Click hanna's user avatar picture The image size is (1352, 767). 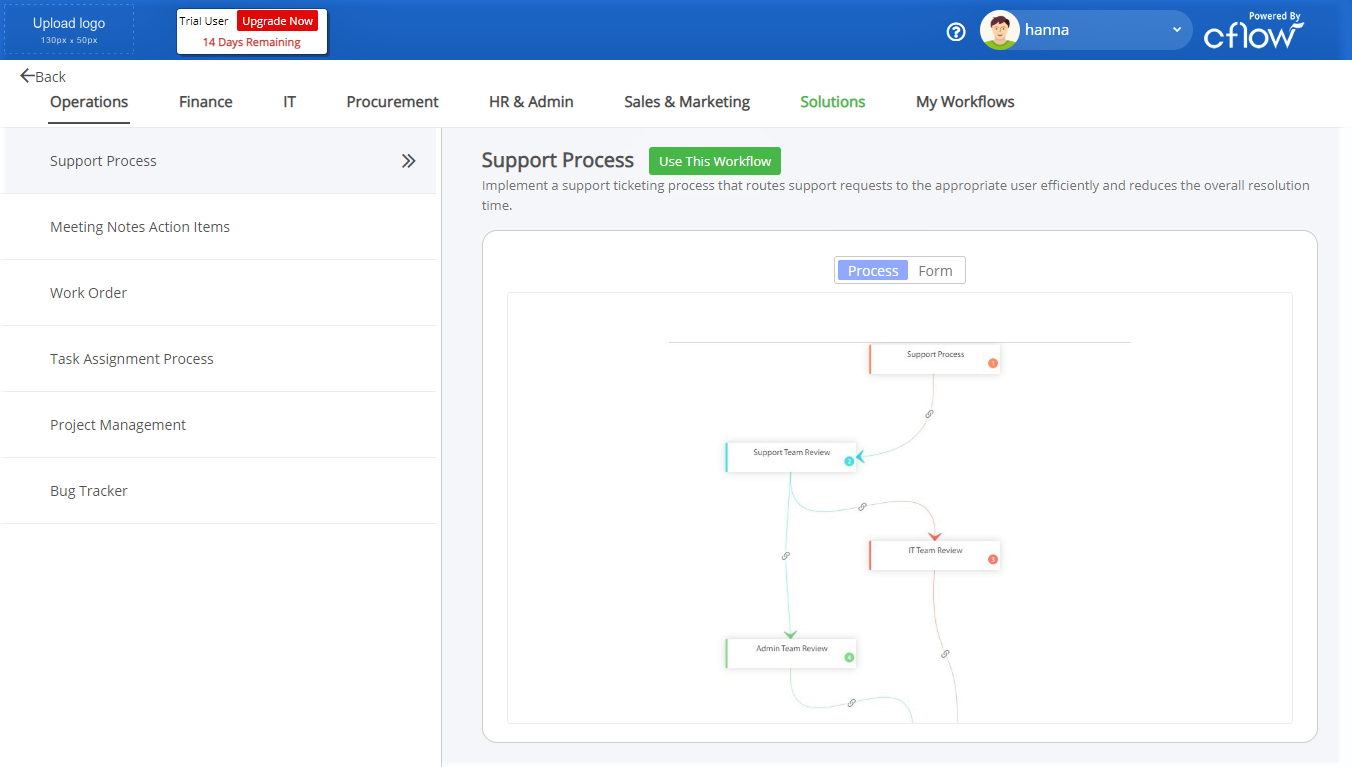[999, 30]
